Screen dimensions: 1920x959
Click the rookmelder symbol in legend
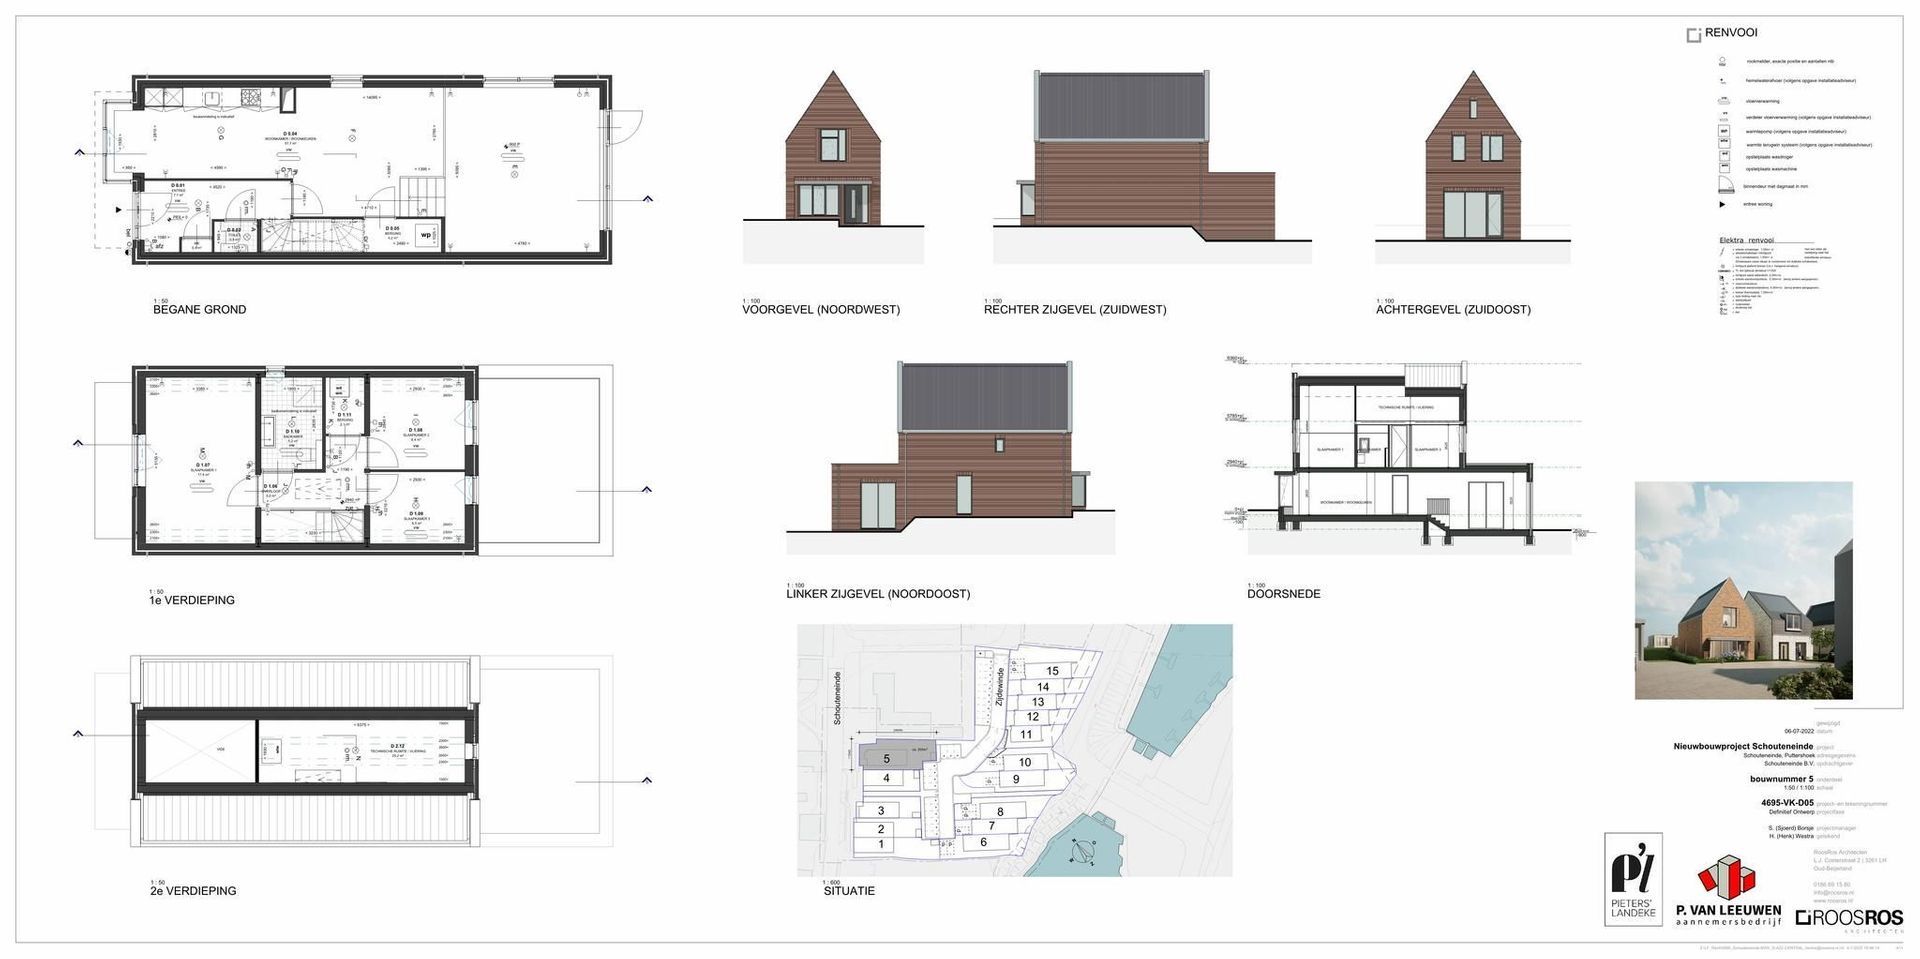[x=1722, y=61]
